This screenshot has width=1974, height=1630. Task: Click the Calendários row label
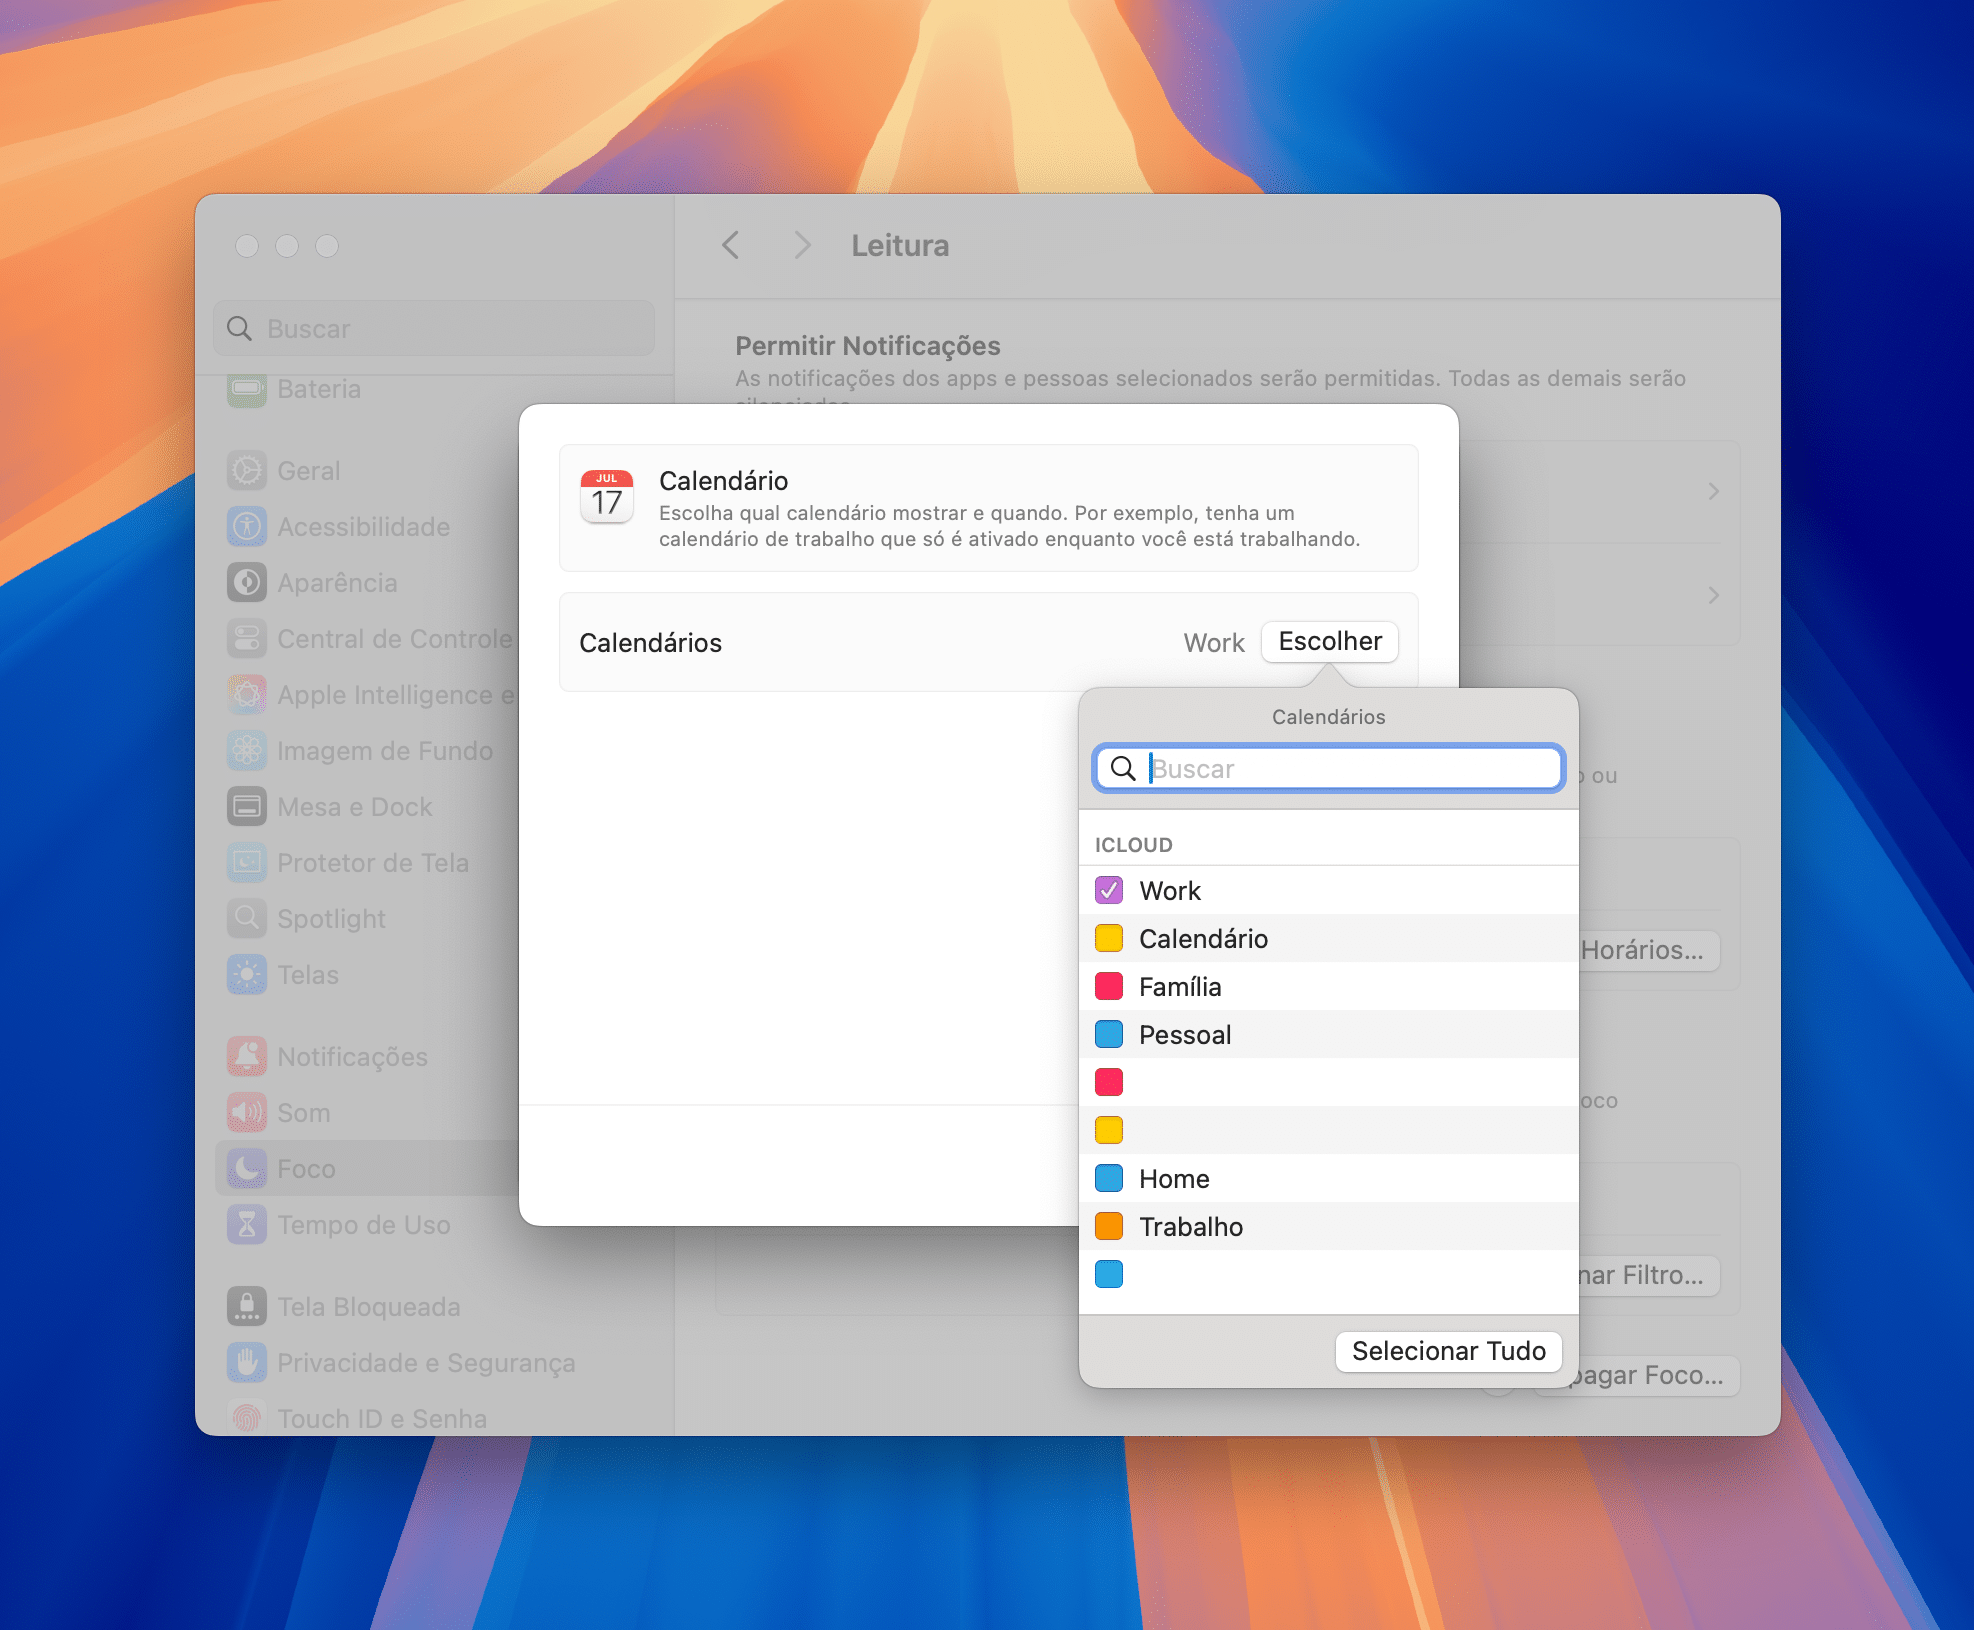point(650,643)
